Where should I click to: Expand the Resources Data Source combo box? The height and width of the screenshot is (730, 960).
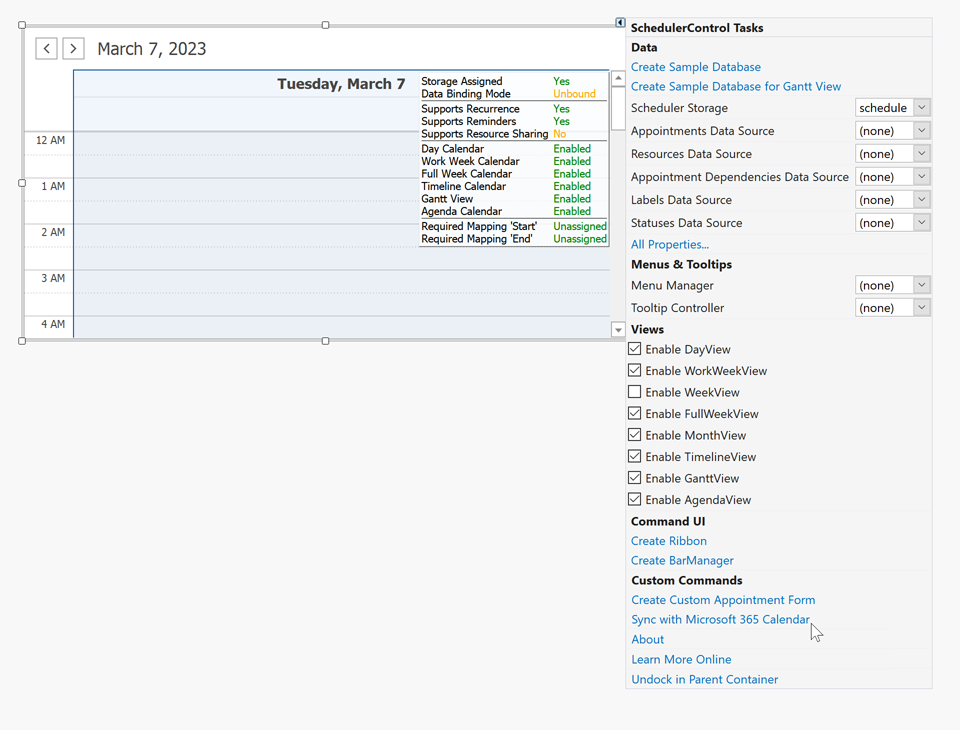tap(921, 153)
